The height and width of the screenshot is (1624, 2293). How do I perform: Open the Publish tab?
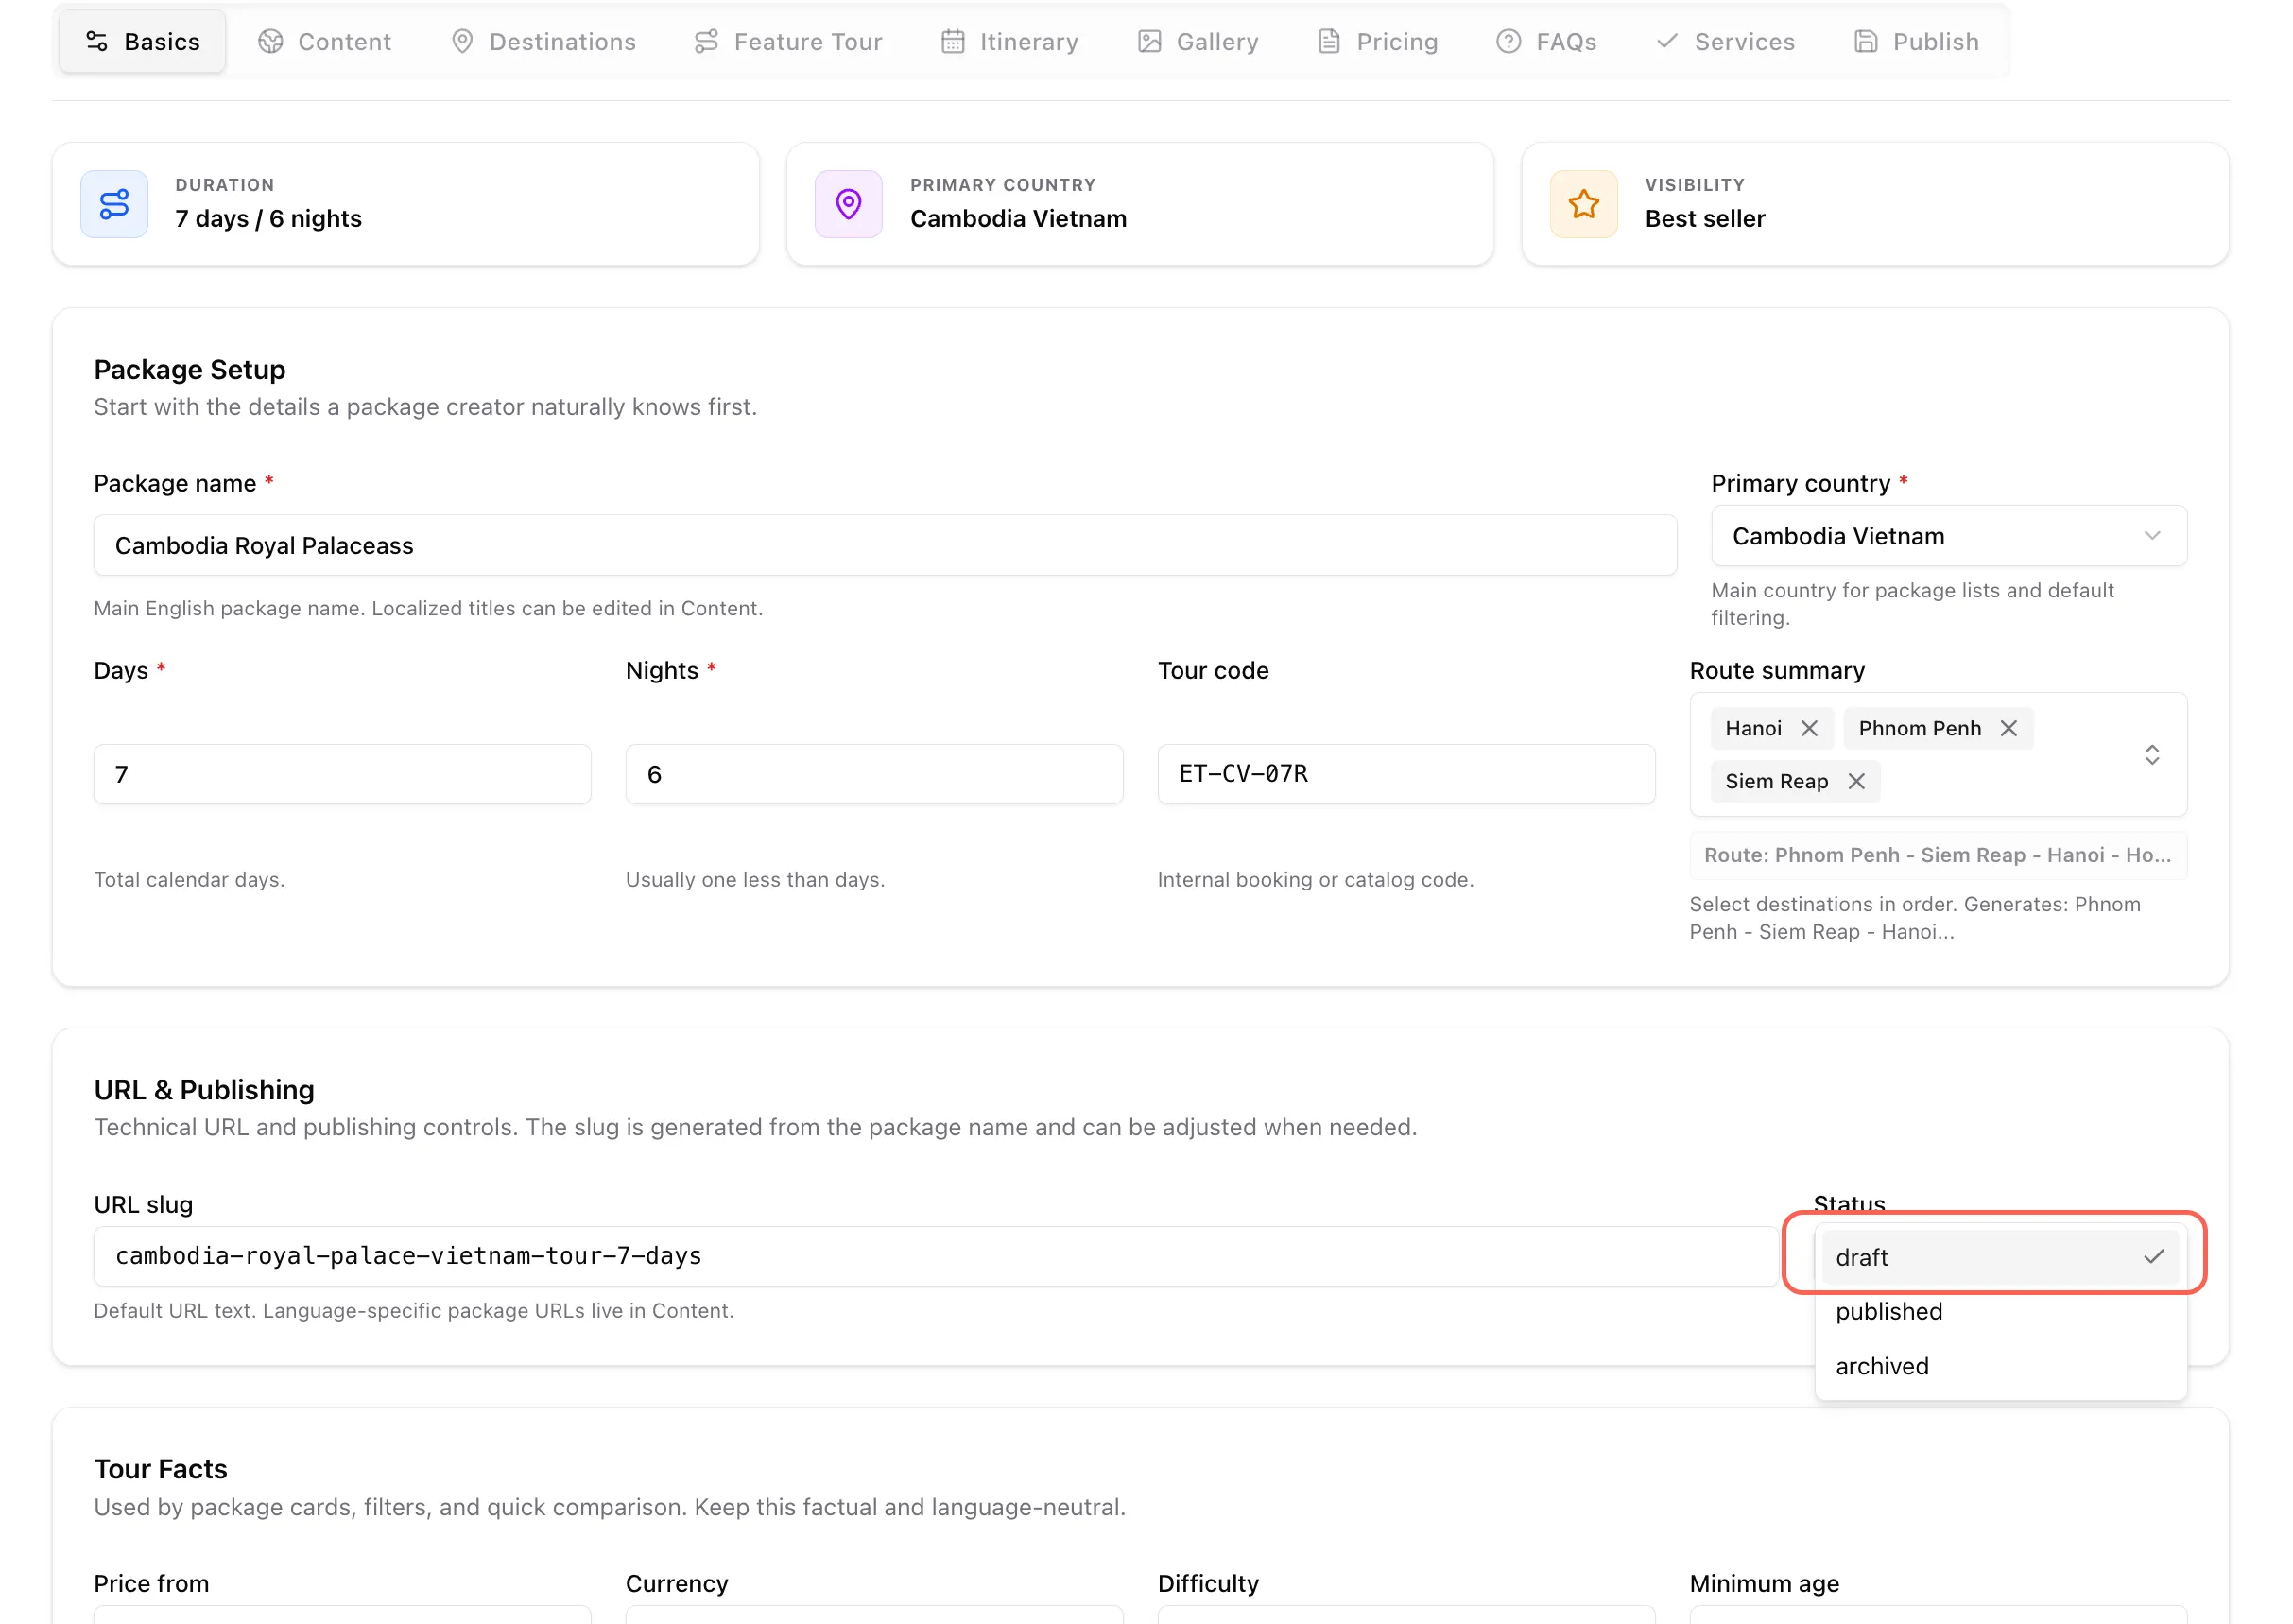(x=1916, y=42)
